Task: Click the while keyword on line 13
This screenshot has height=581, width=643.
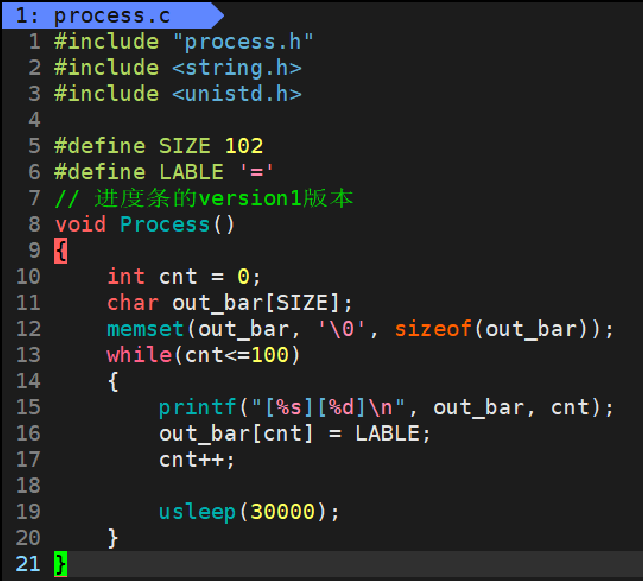Action: [139, 355]
